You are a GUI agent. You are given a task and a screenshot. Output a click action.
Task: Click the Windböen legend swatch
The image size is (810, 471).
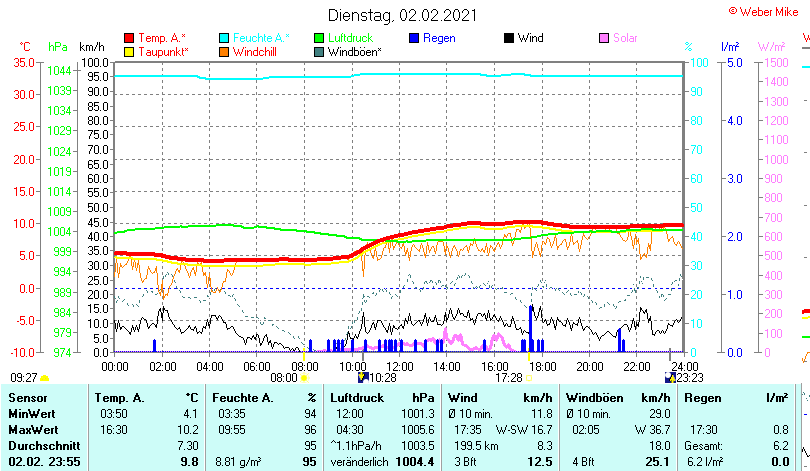(x=320, y=51)
